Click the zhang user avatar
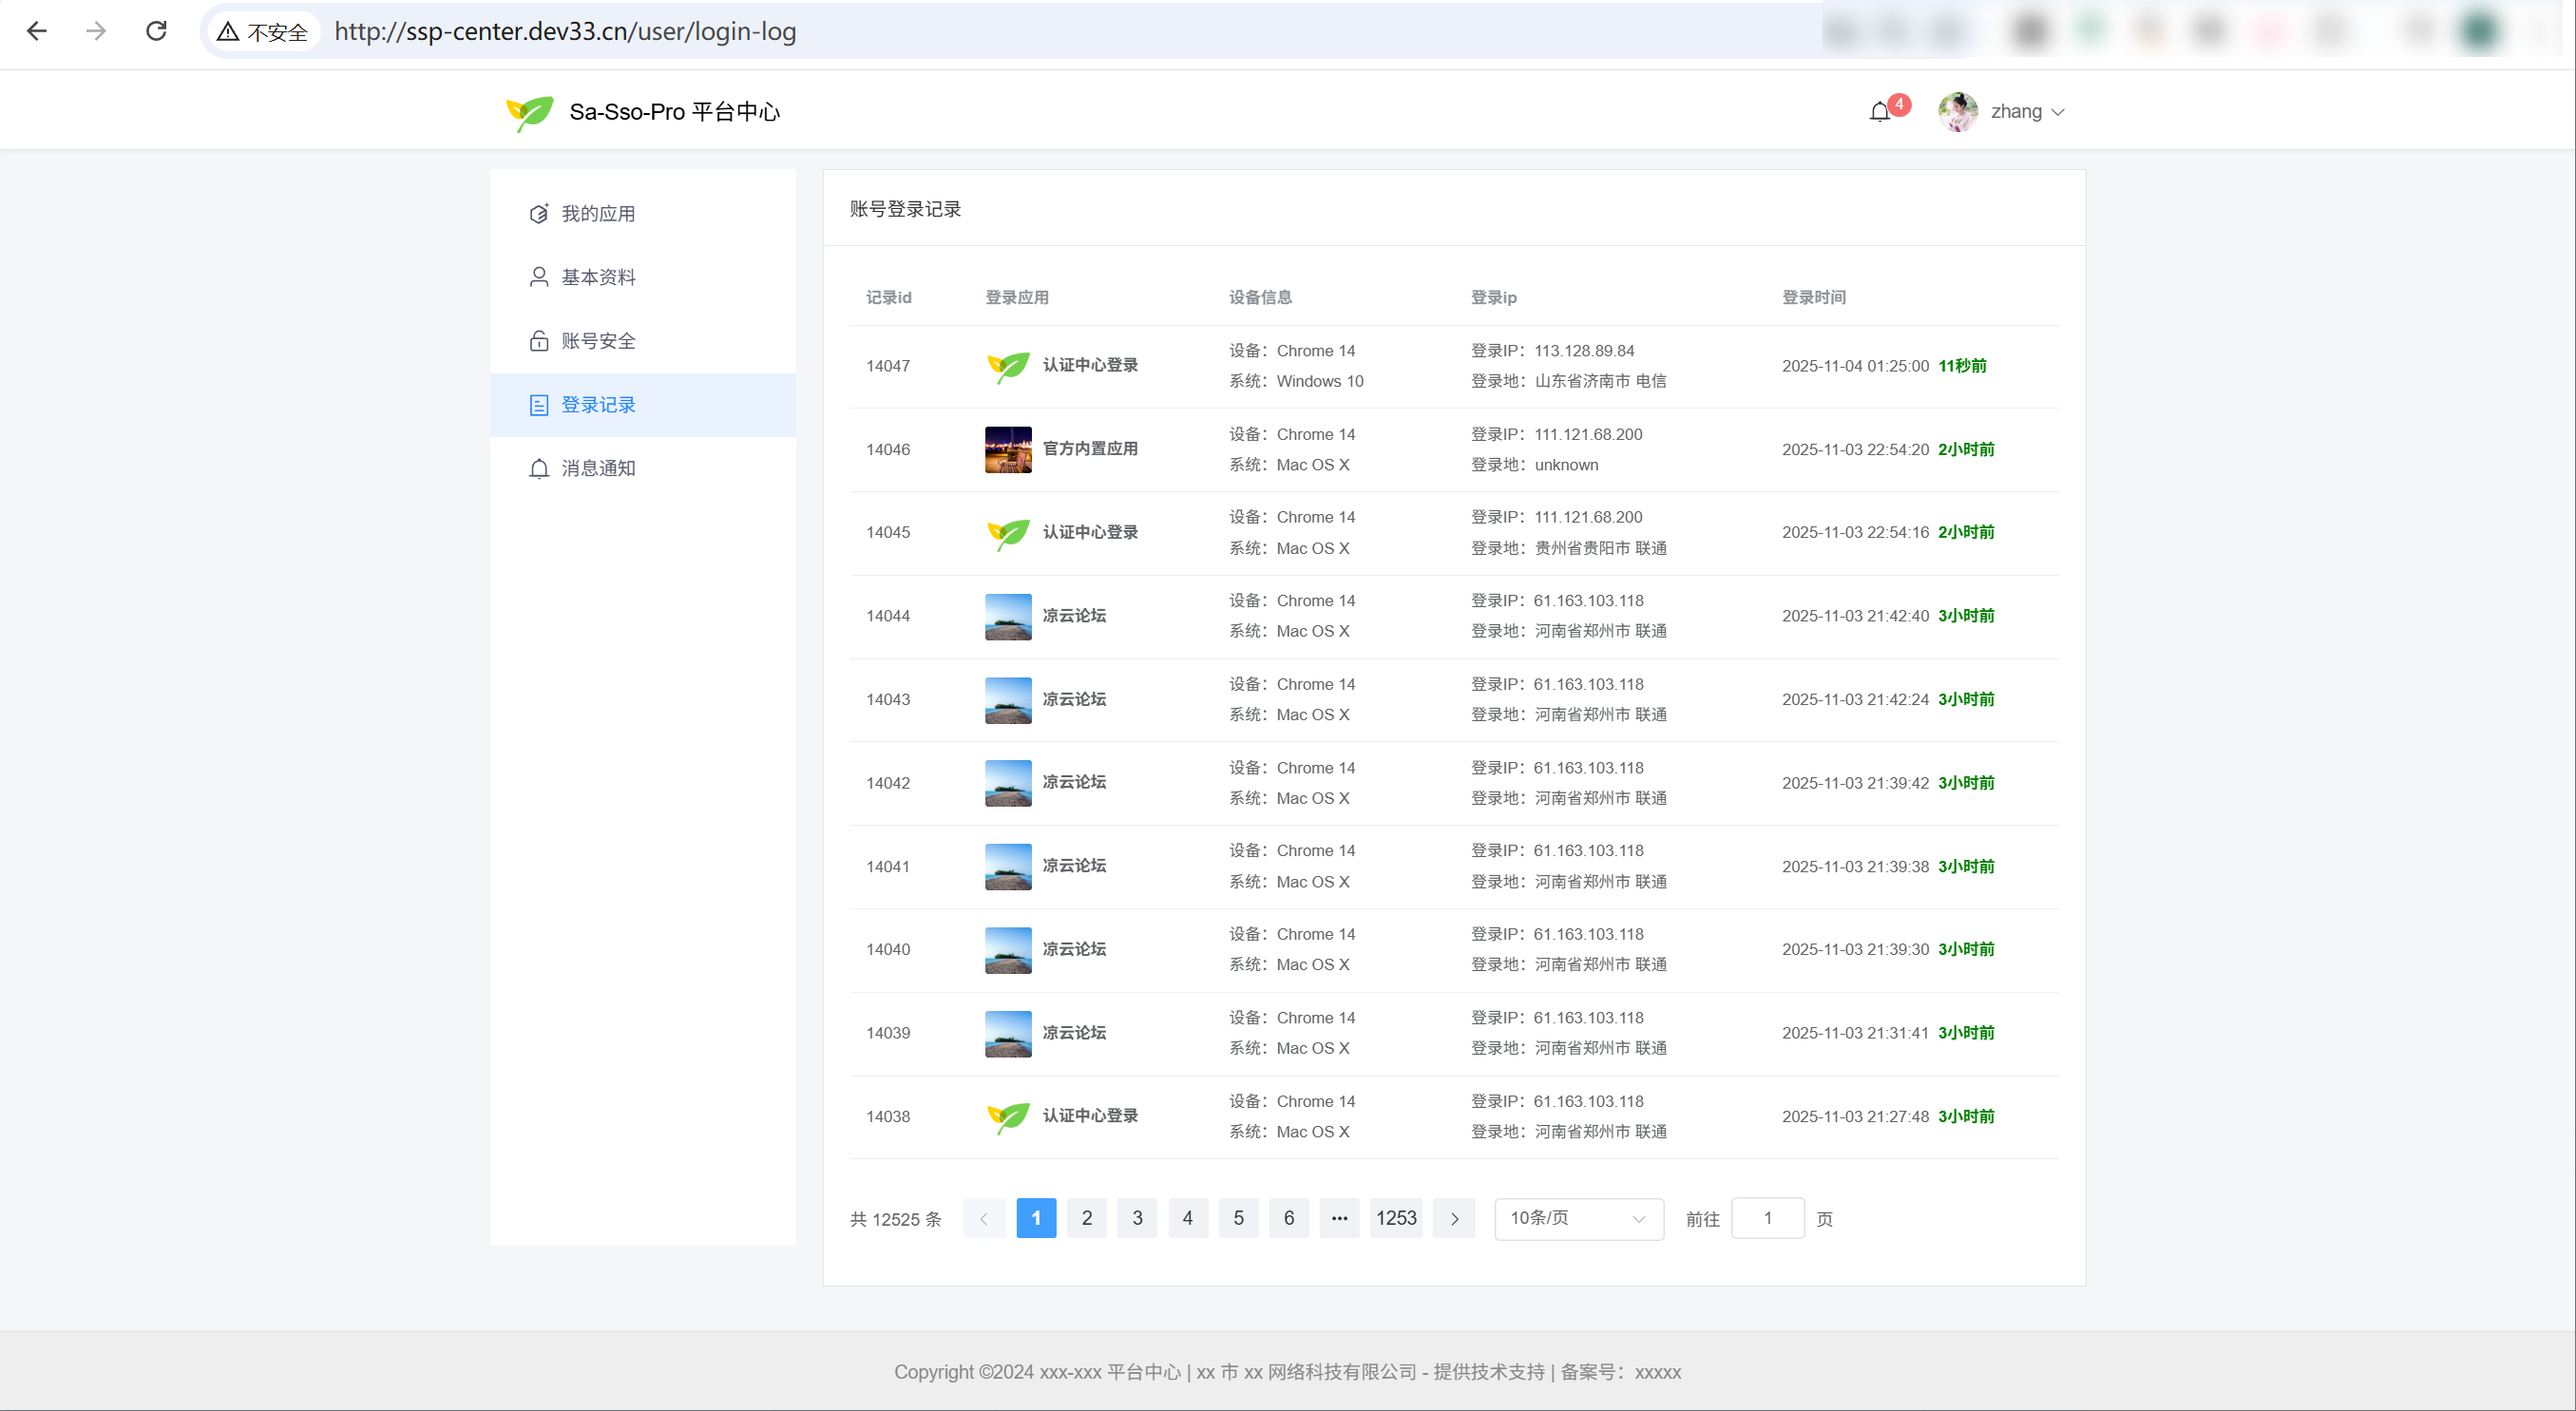 click(x=1957, y=112)
